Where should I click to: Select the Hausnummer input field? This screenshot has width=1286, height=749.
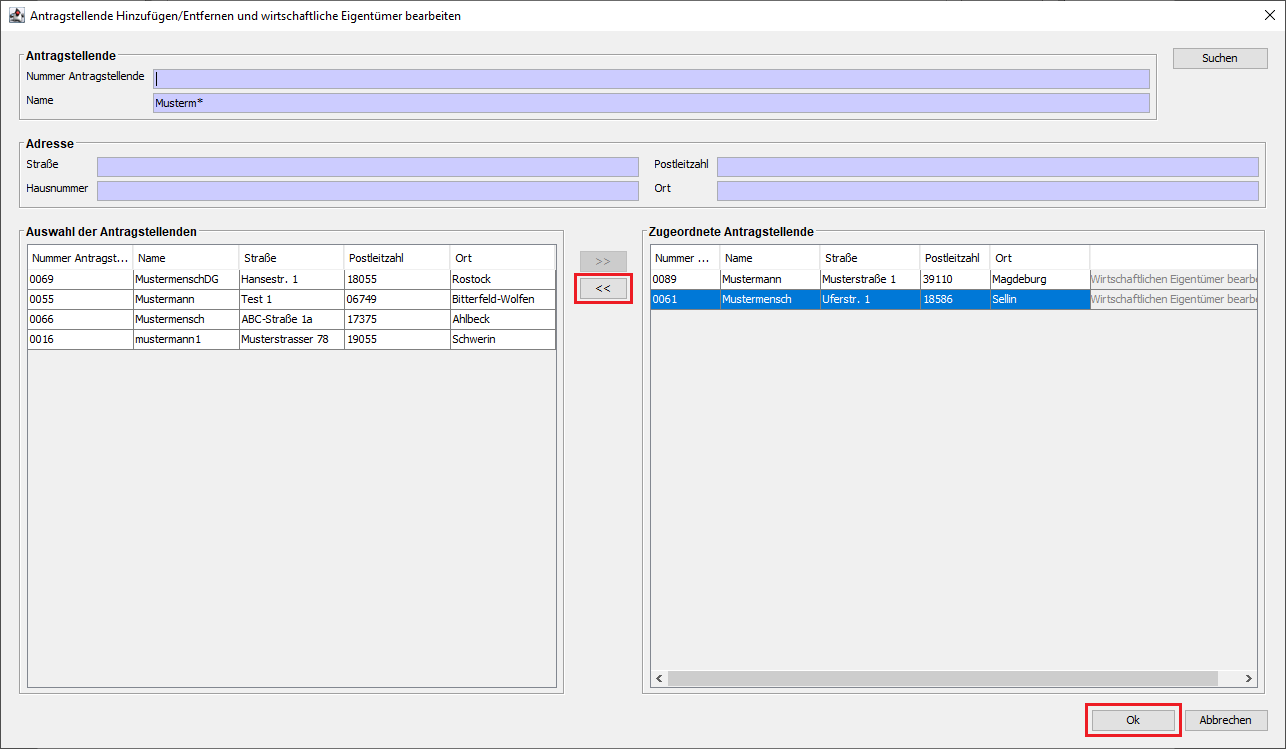point(367,191)
